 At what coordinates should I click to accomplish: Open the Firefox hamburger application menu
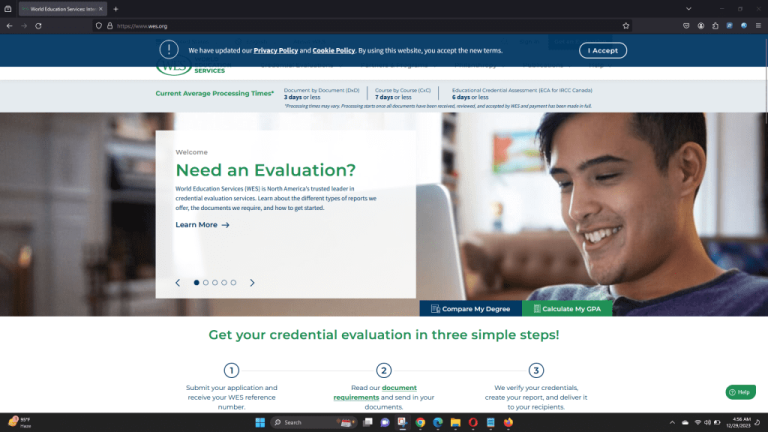pyautogui.click(x=758, y=26)
